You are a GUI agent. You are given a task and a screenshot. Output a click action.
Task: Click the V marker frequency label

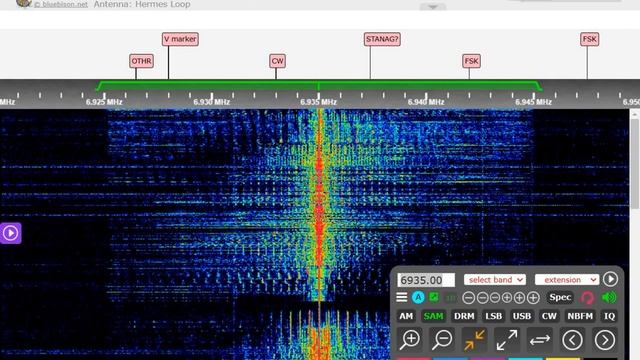180,39
